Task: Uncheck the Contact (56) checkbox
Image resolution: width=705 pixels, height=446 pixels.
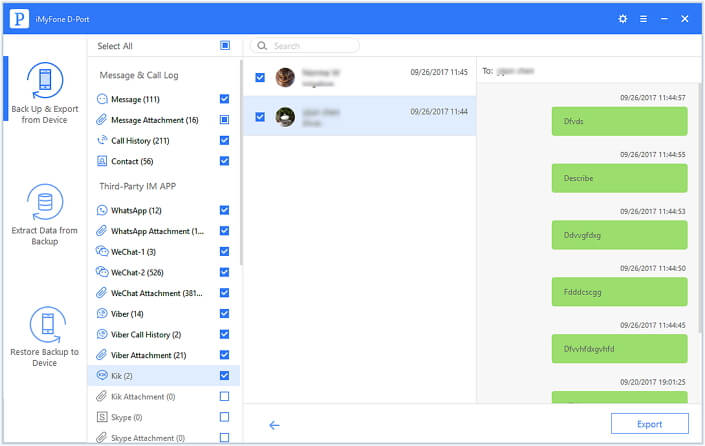Action: (224, 161)
